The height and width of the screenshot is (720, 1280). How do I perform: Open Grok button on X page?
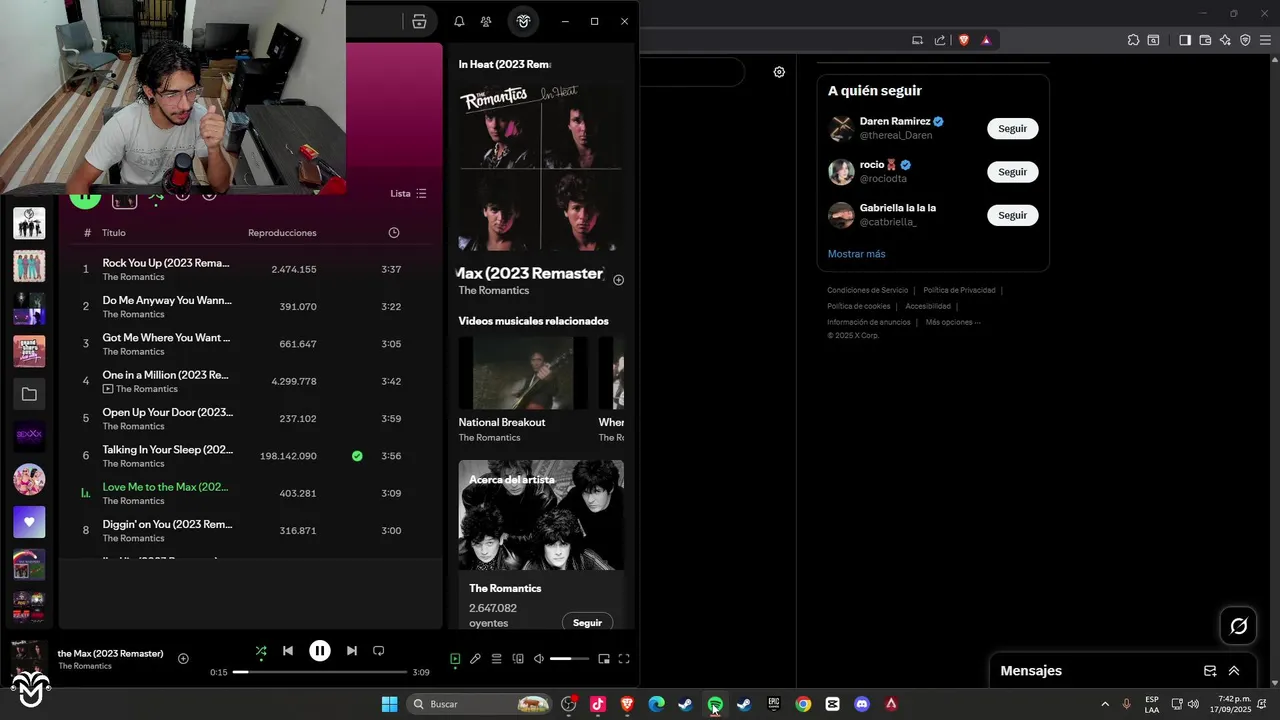point(1238,626)
